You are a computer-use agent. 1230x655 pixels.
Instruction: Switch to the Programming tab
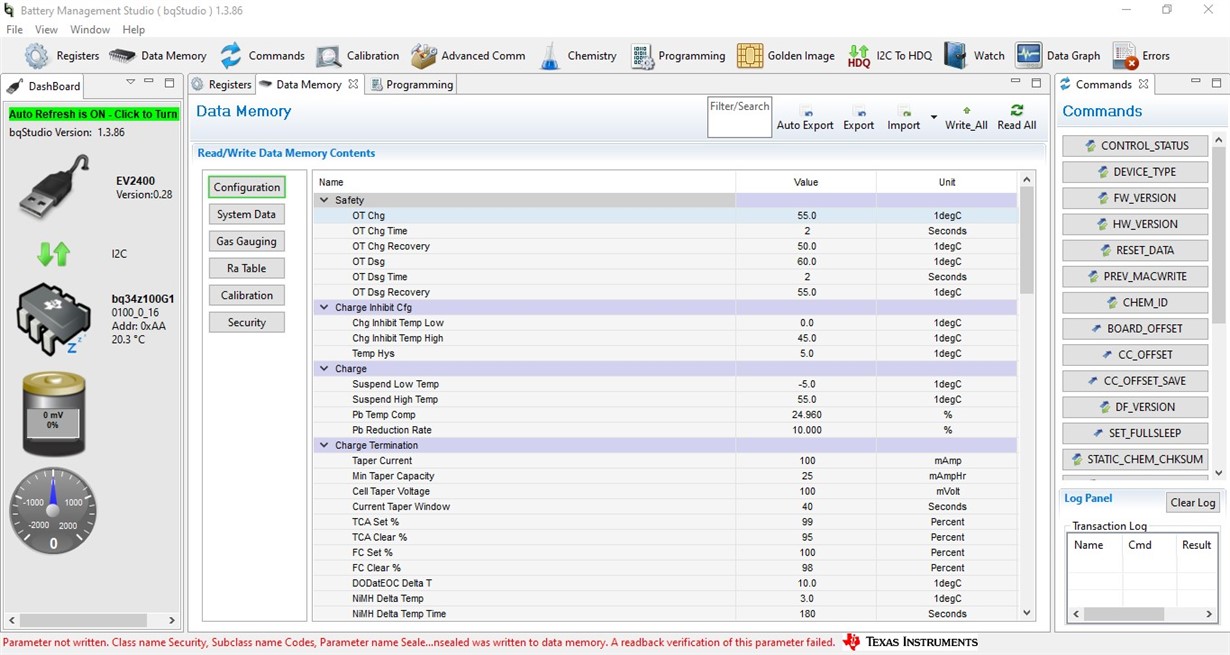pos(411,85)
